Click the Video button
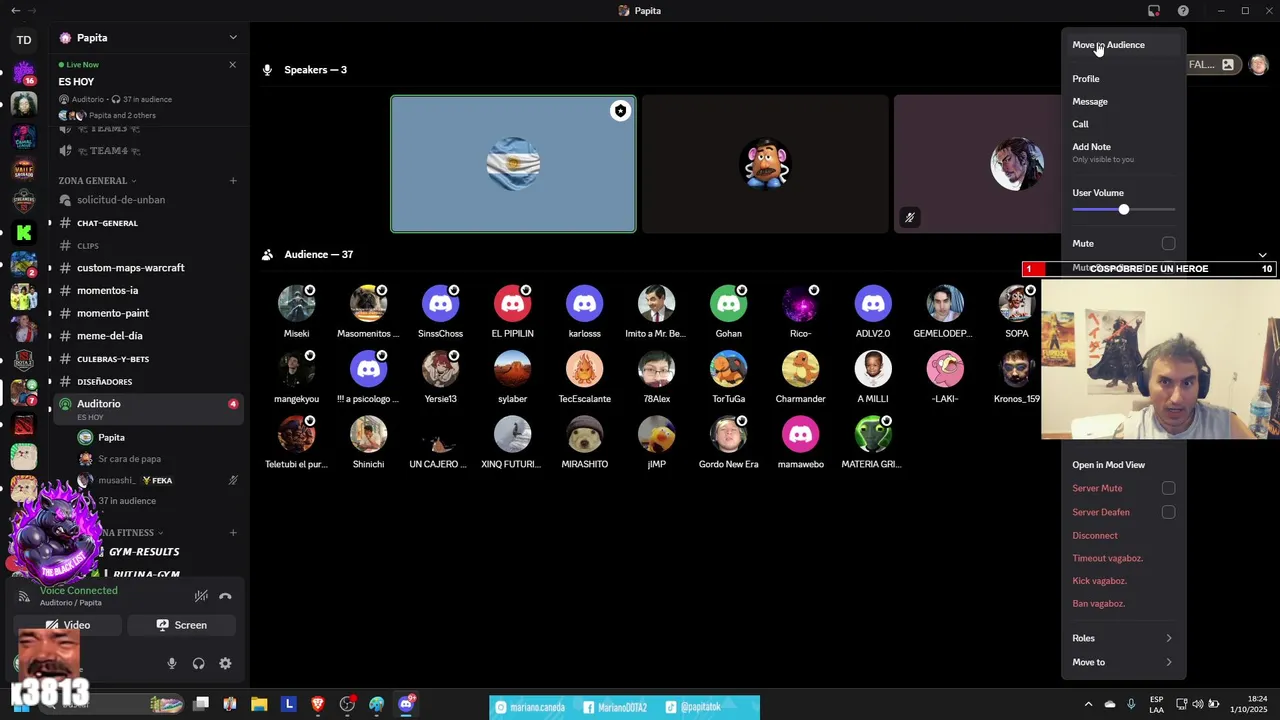The height and width of the screenshot is (720, 1280). (68, 625)
